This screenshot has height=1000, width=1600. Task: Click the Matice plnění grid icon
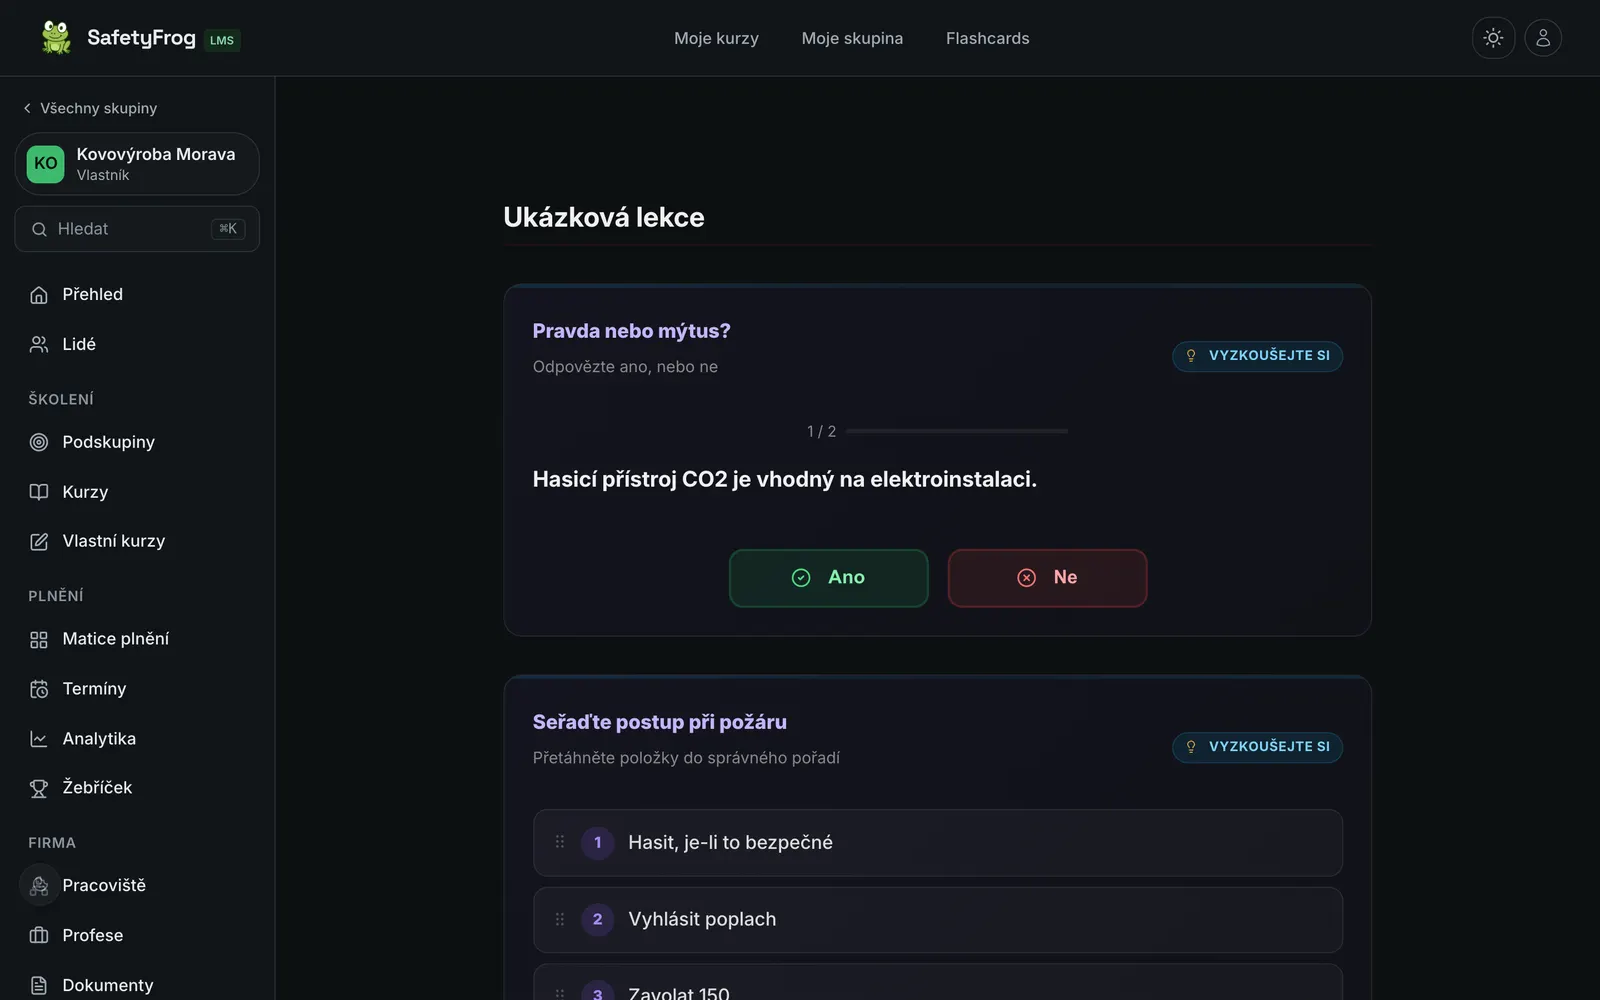39,639
